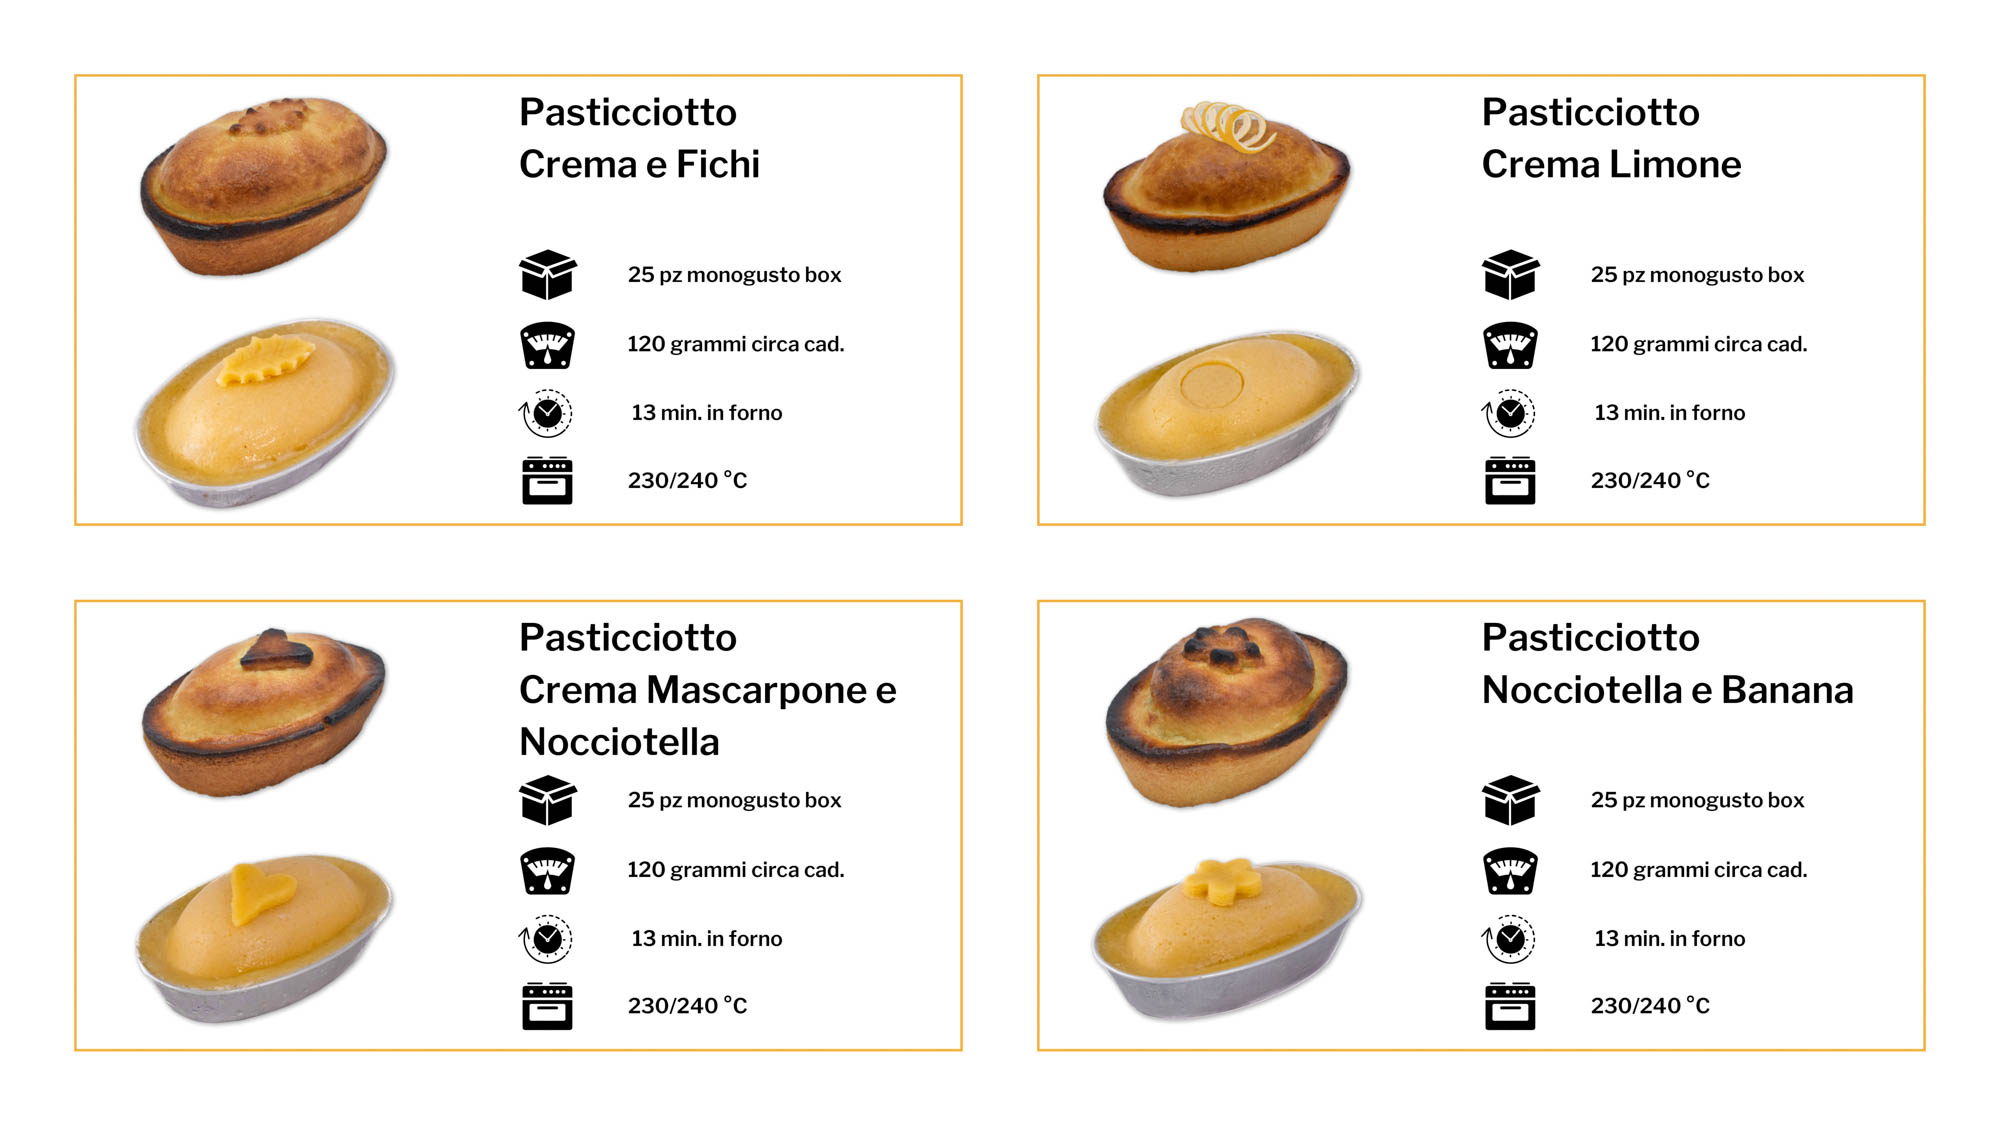
Task: Select the baked Crema e Fichi pasticciotto photo
Action: [264, 185]
